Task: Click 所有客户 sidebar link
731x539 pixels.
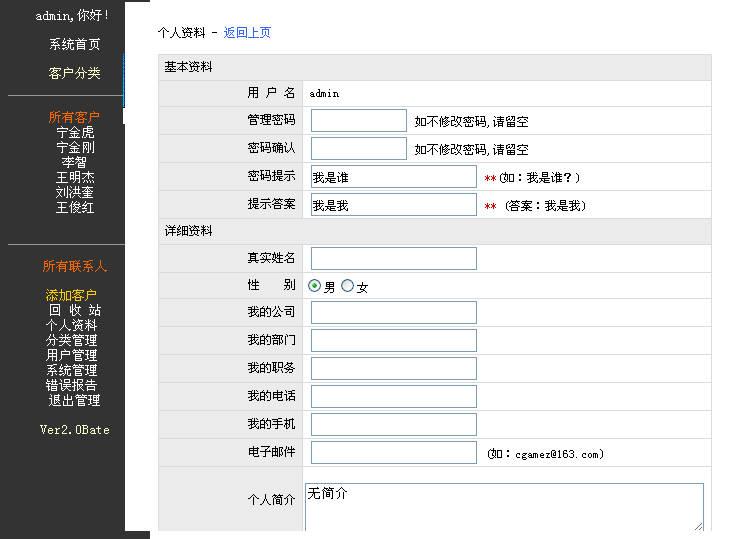Action: coord(74,118)
